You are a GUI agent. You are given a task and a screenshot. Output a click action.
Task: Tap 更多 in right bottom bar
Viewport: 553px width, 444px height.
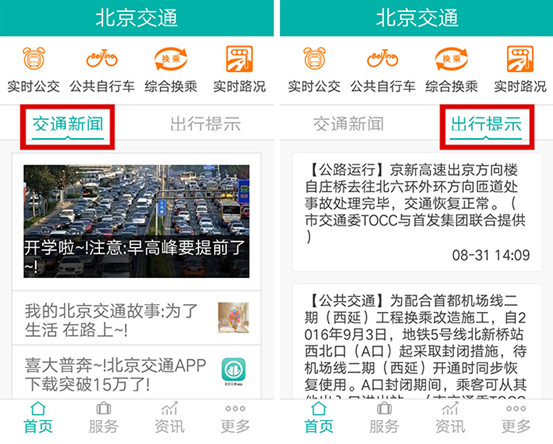tap(516, 418)
